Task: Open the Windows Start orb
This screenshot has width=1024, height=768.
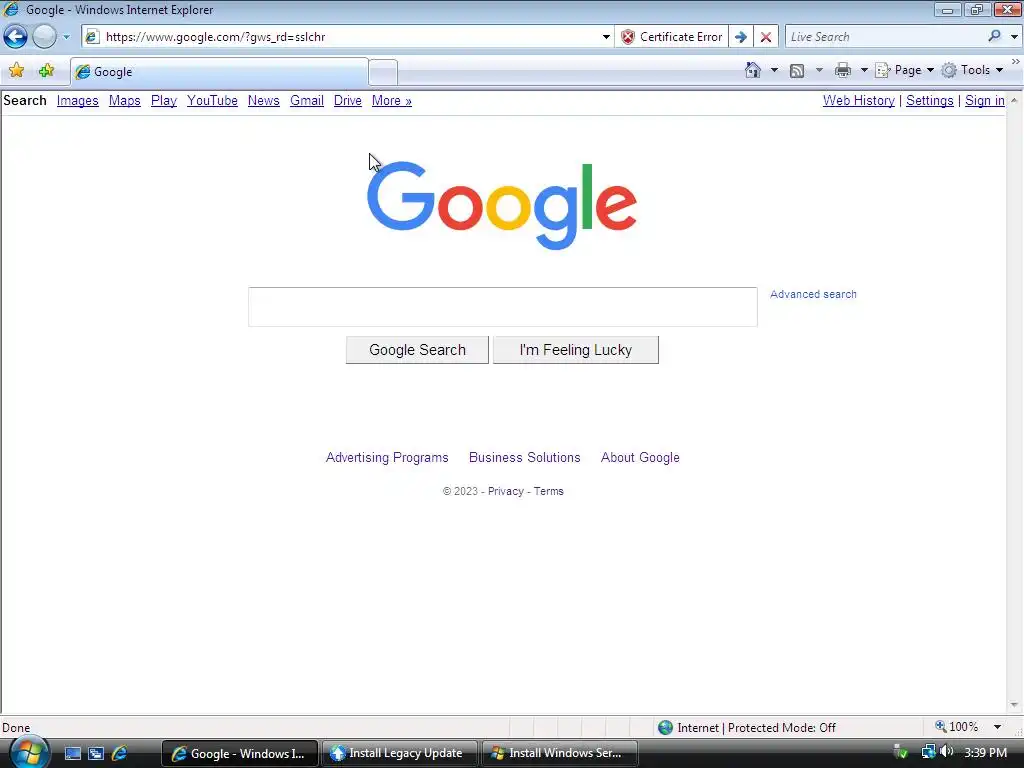Action: pos(29,752)
